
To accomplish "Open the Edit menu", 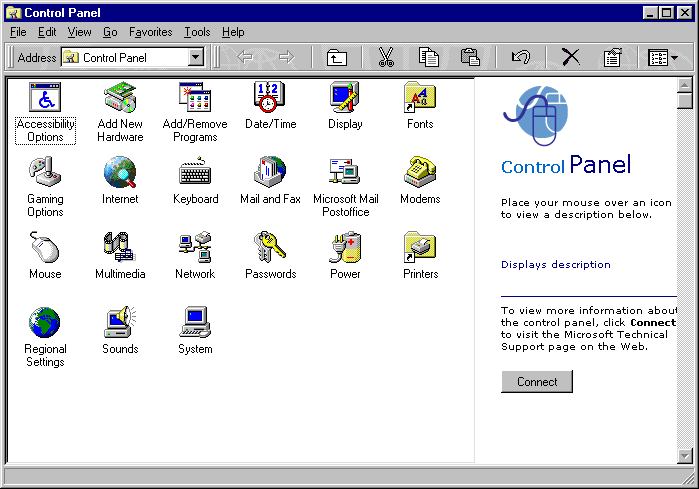I will point(47,32).
